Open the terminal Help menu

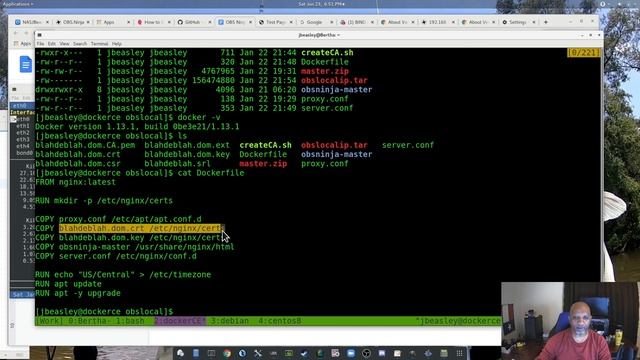tap(117, 44)
